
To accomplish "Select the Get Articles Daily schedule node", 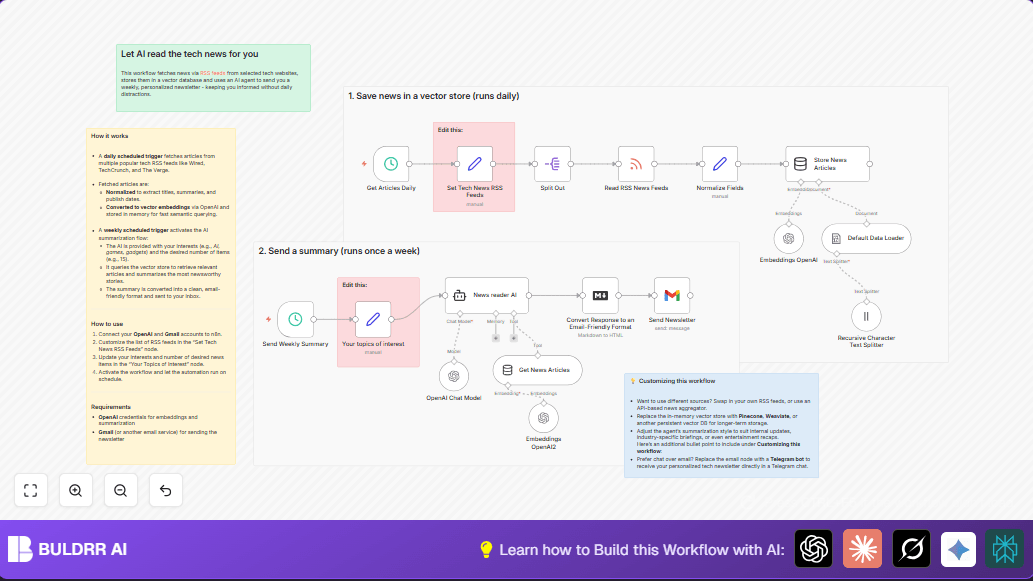I will click(x=391, y=163).
